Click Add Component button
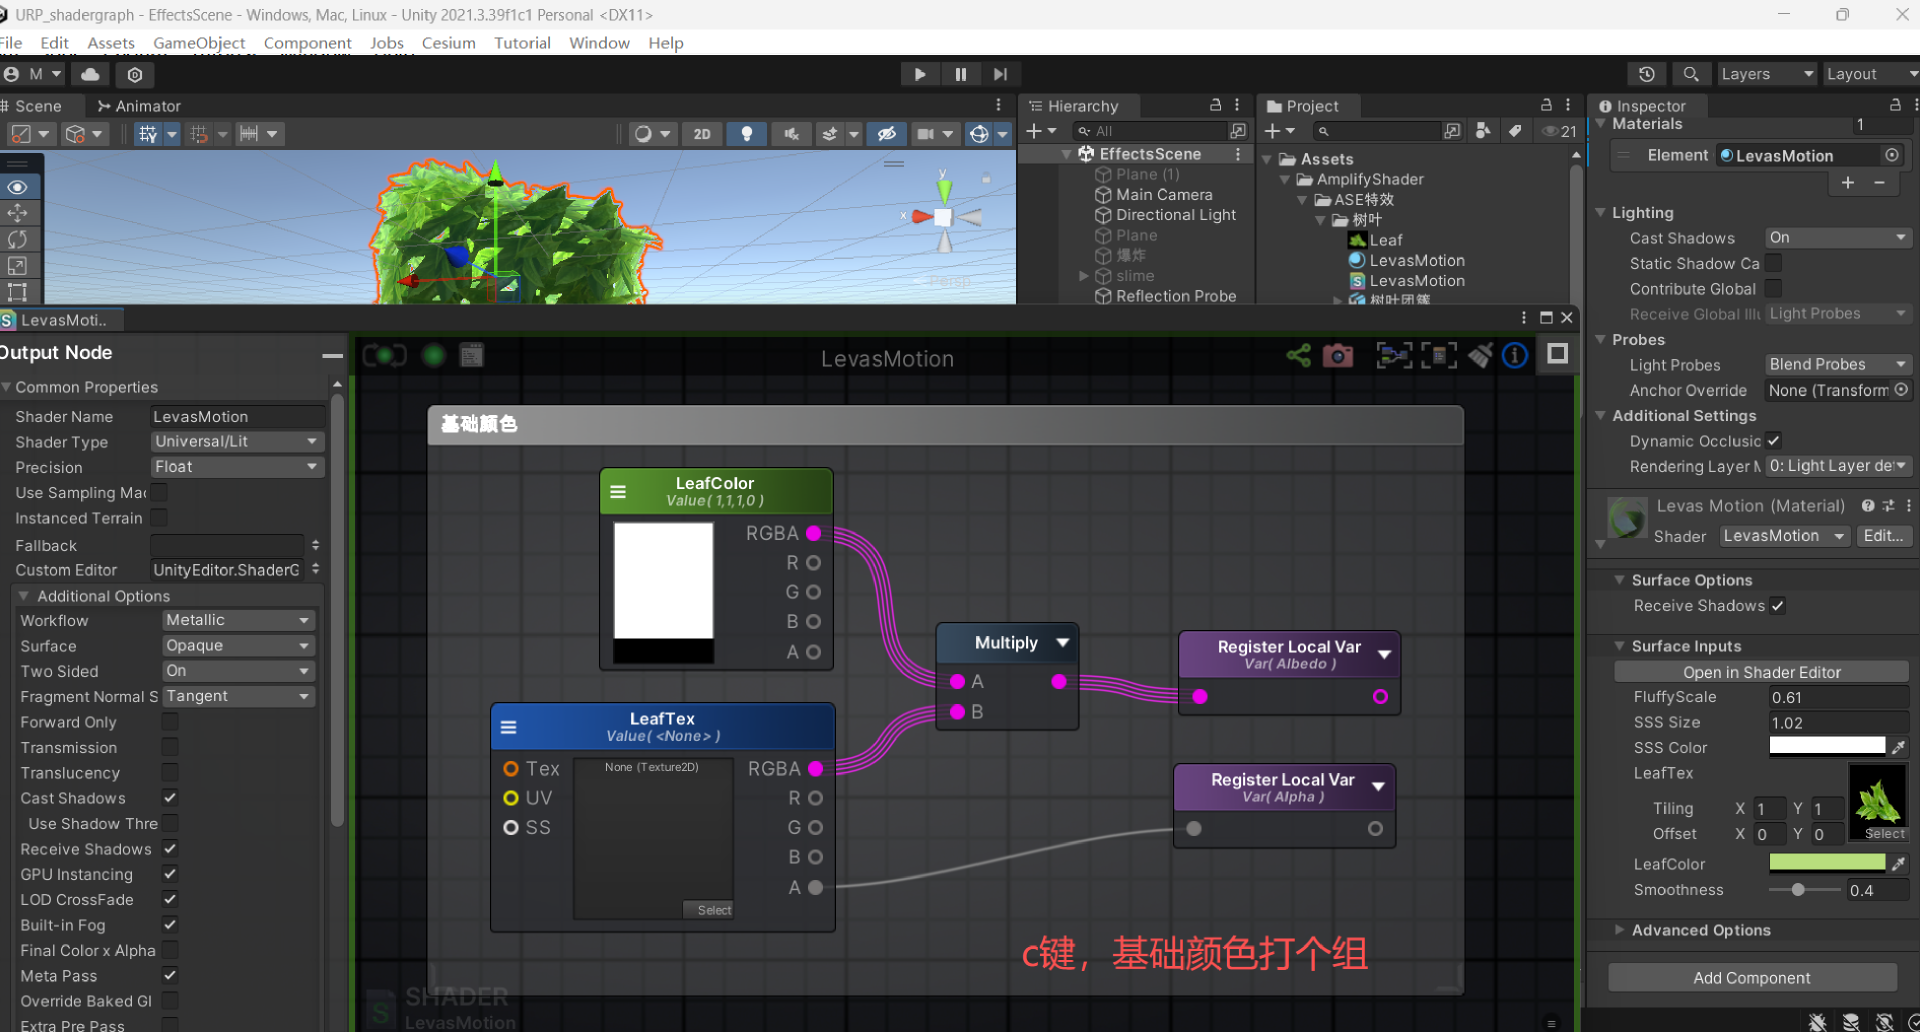1920x1032 pixels. pos(1752,977)
